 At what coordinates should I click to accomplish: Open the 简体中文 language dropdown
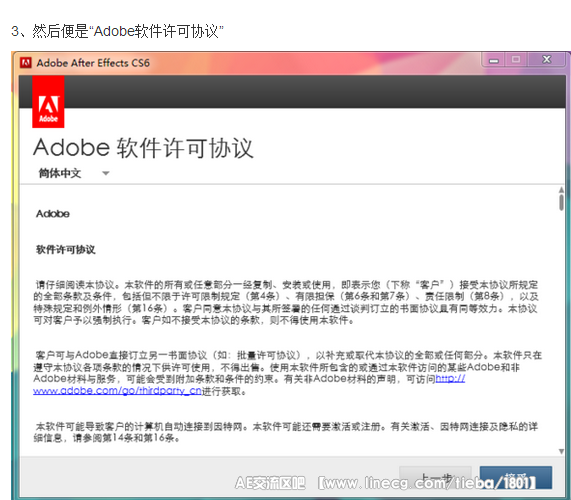pos(74,173)
